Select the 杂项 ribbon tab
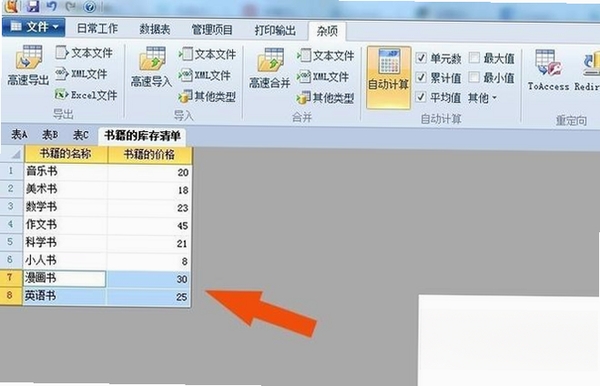The image size is (600, 386). tap(327, 31)
